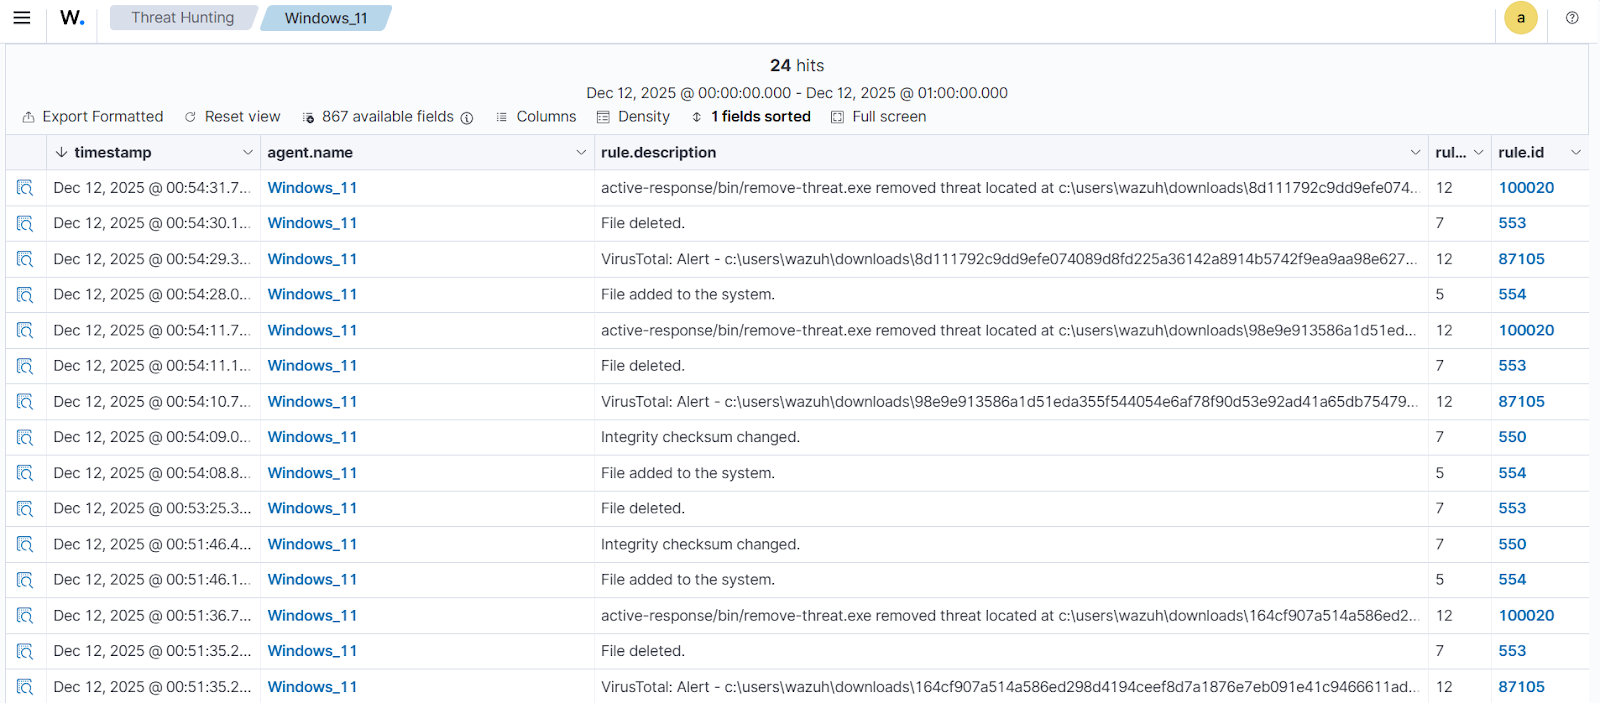This screenshot has height=703, width=1600.
Task: Open rule.description column dropdown chevron
Action: [x=1415, y=153]
